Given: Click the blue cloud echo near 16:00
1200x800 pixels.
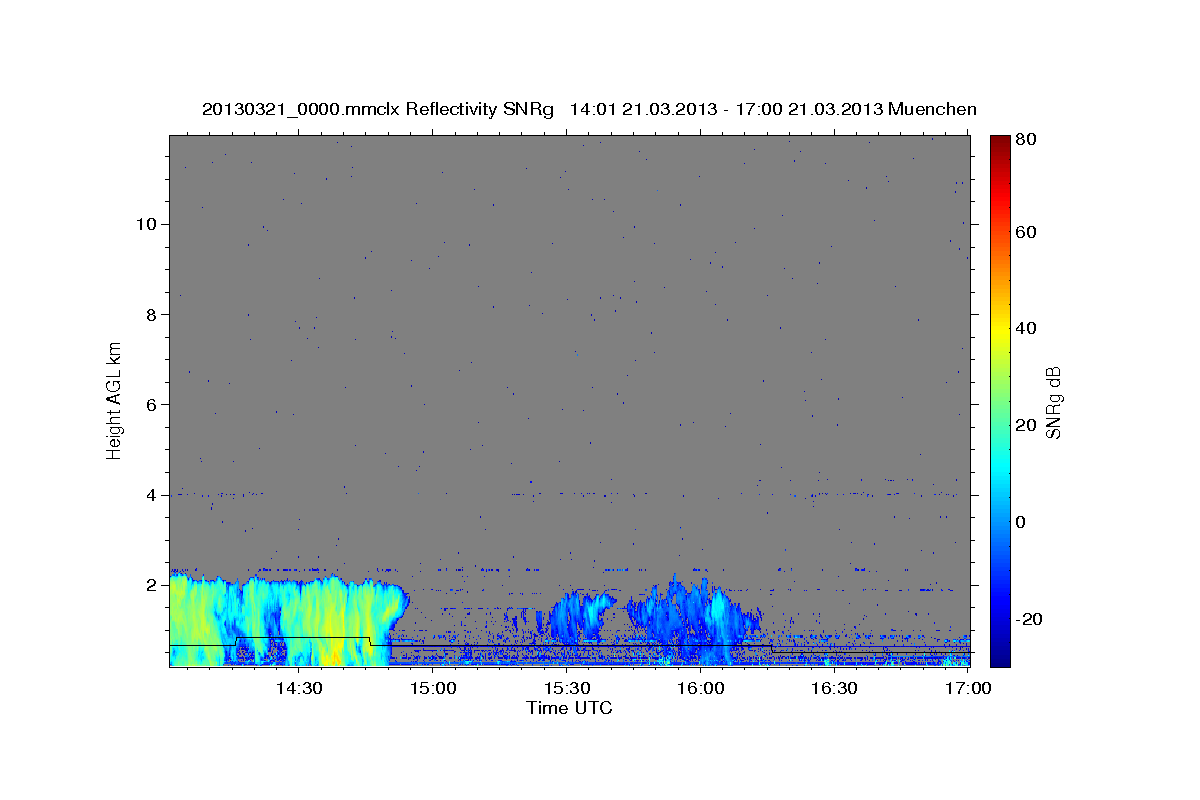Looking at the screenshot, I should 695,620.
